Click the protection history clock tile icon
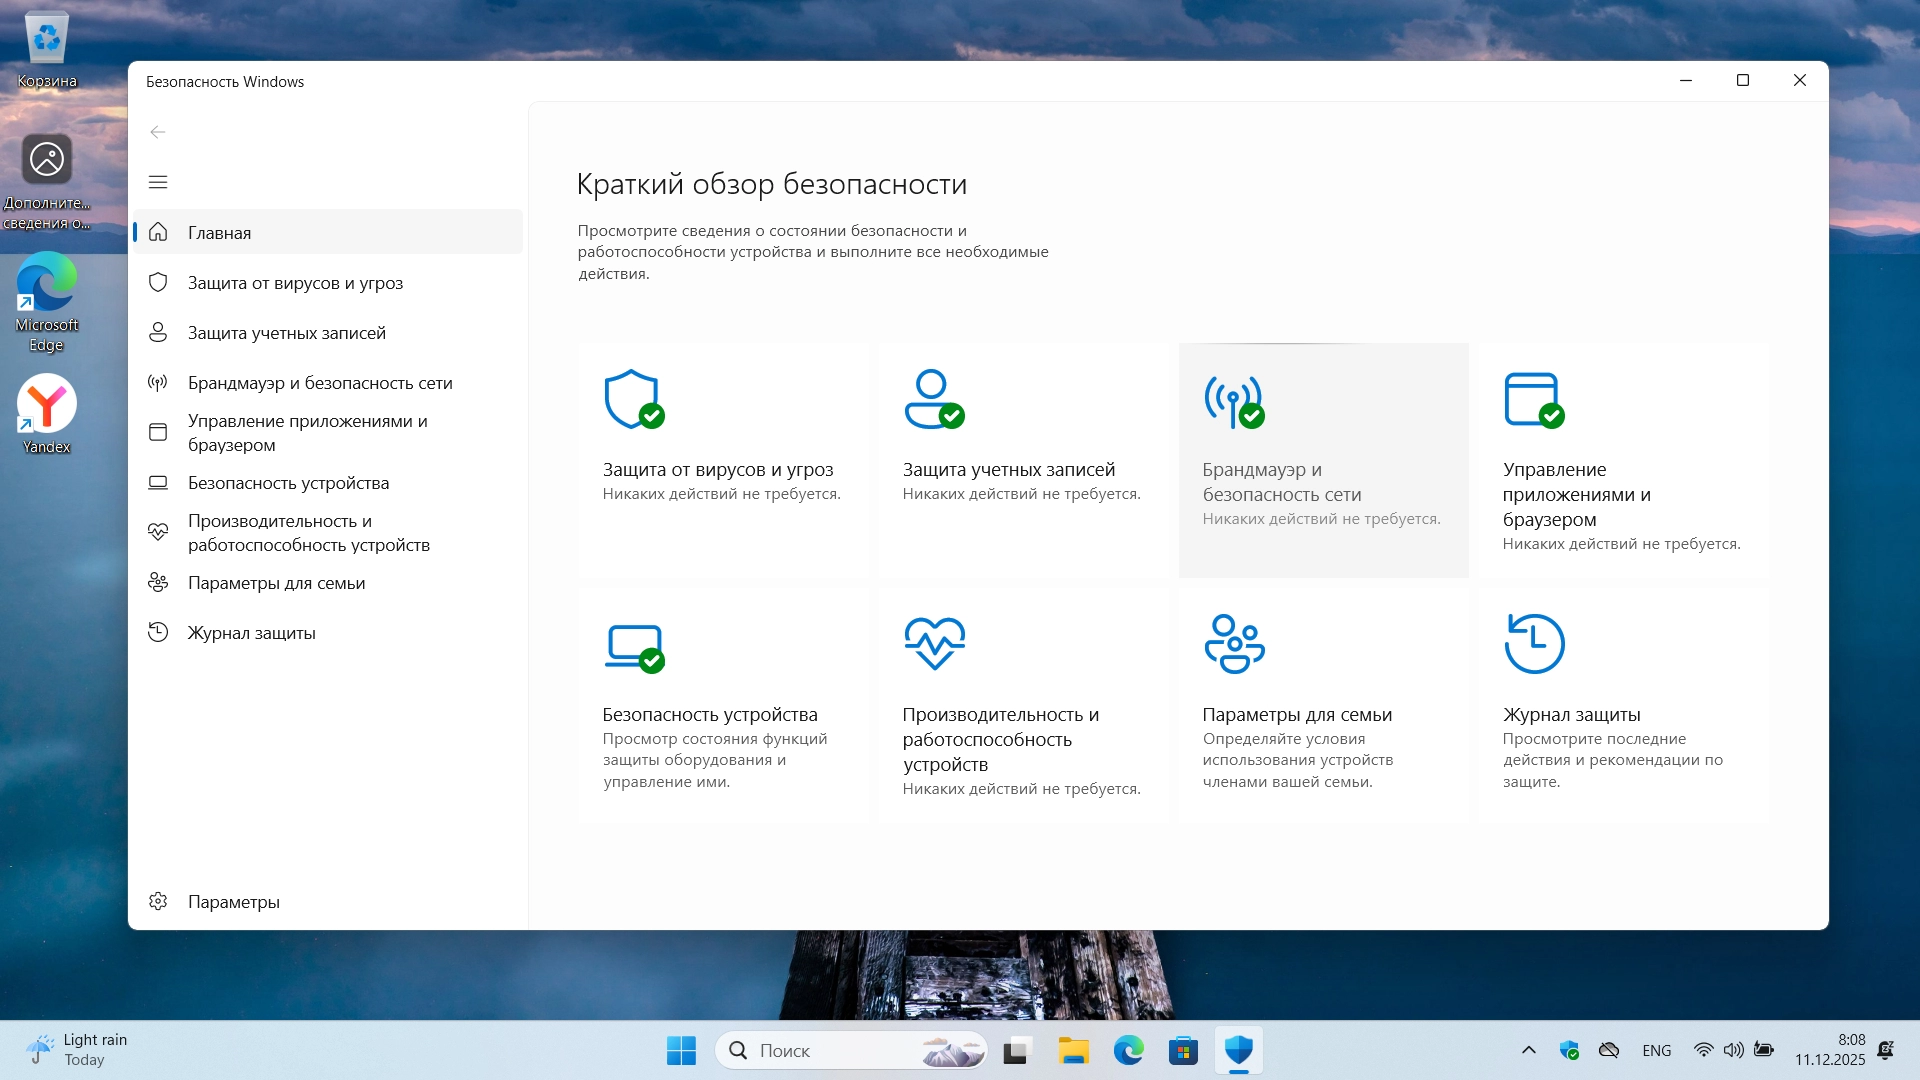This screenshot has height=1080, width=1920. point(1534,644)
